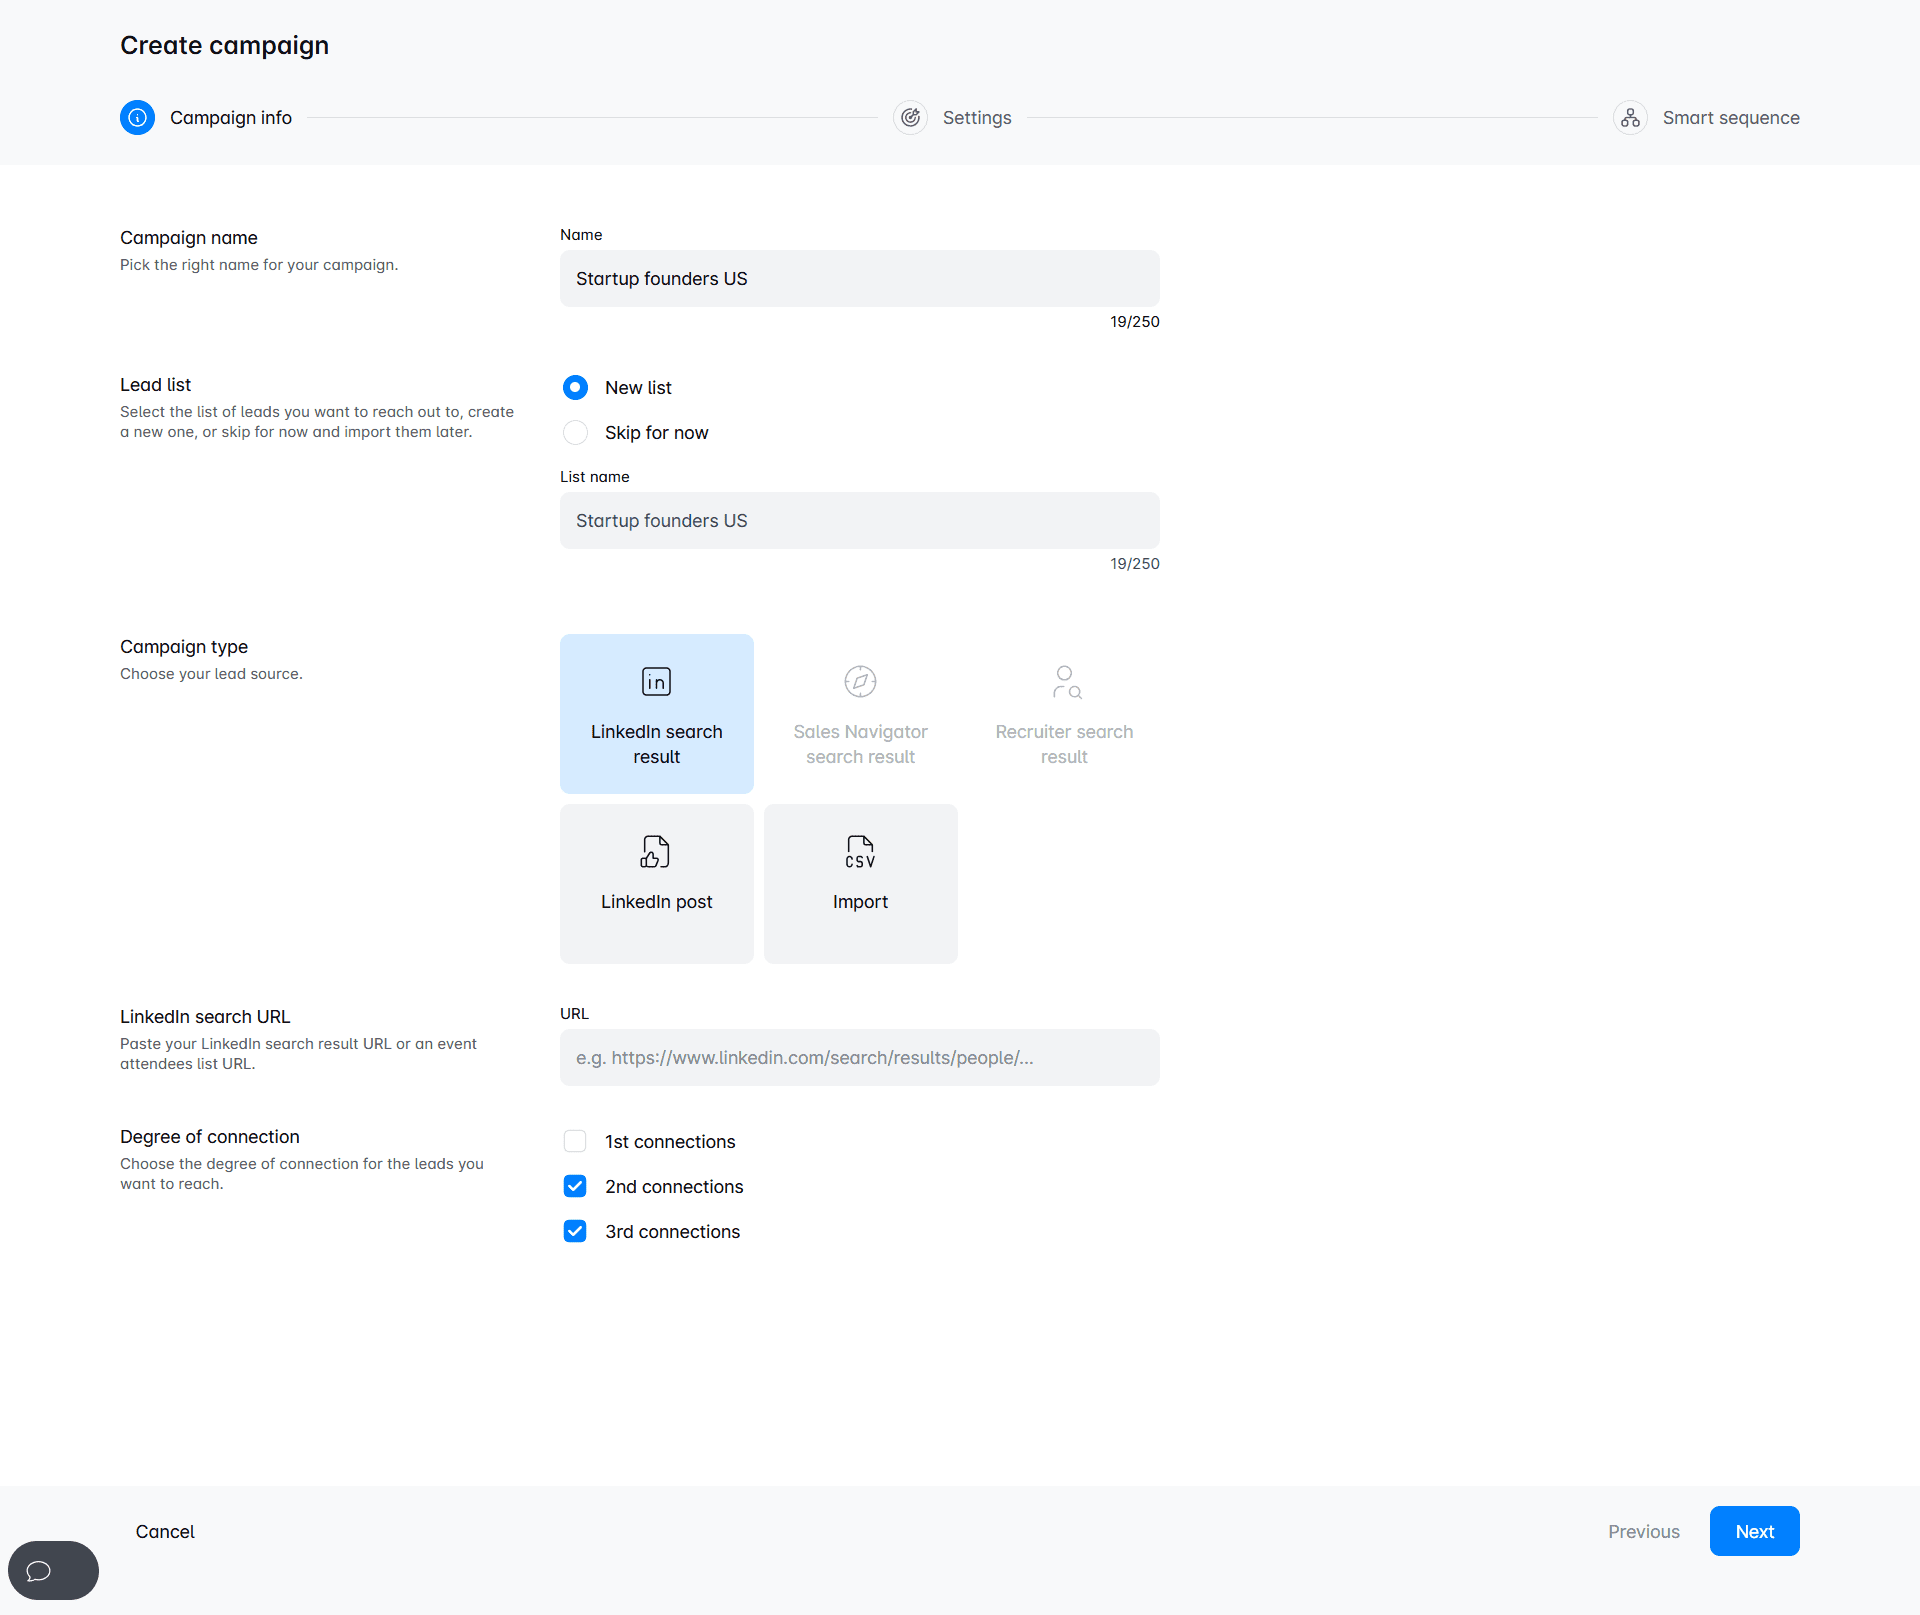Image resolution: width=1920 pixels, height=1615 pixels.
Task: Go to the Smart sequence step tab
Action: (1706, 118)
